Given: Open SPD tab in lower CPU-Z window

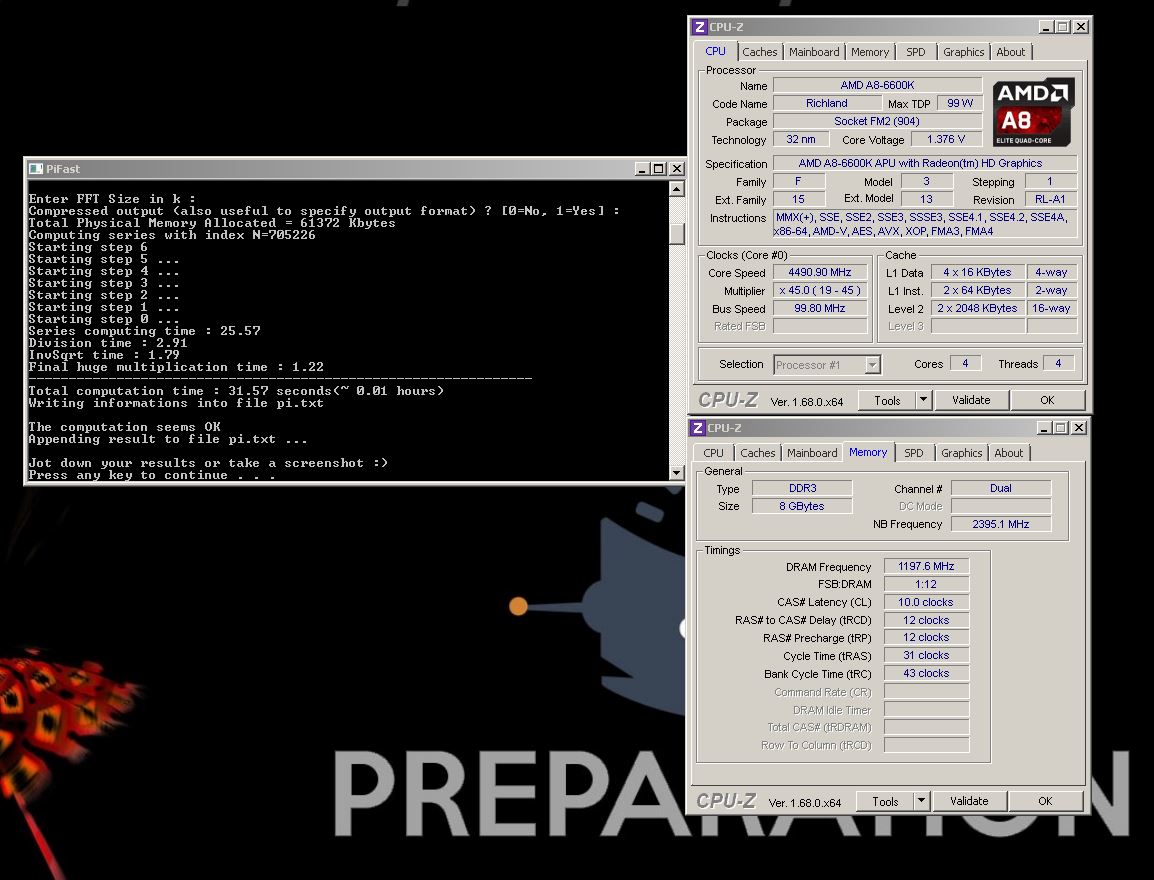Looking at the screenshot, I should (x=913, y=453).
